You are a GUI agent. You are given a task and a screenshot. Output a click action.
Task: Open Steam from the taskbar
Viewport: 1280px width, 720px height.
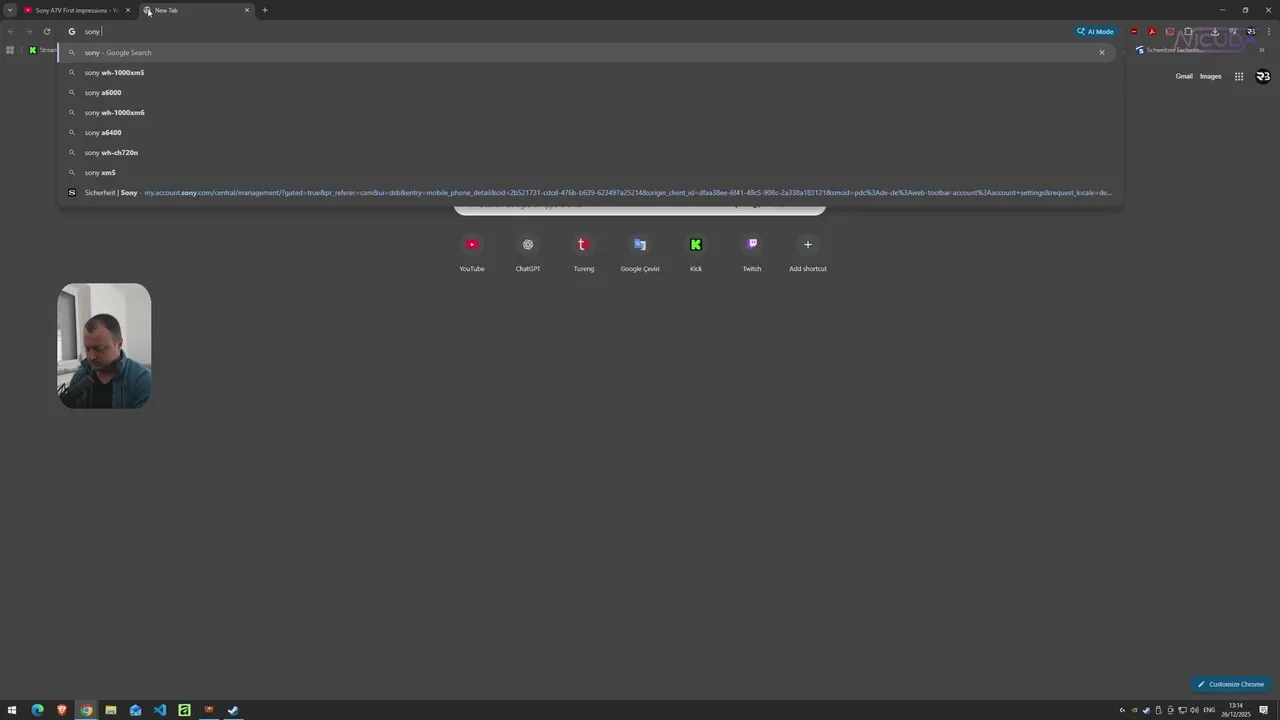point(233,710)
